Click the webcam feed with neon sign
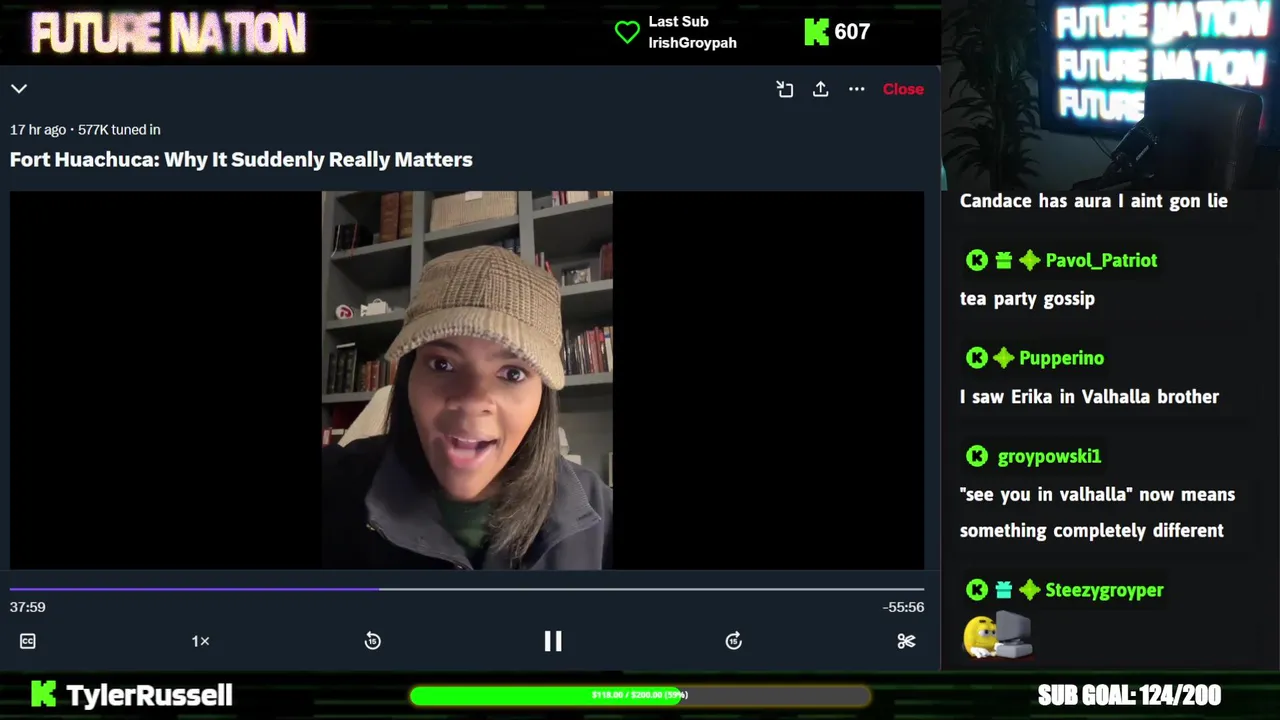The width and height of the screenshot is (1280, 720). [x=1111, y=94]
